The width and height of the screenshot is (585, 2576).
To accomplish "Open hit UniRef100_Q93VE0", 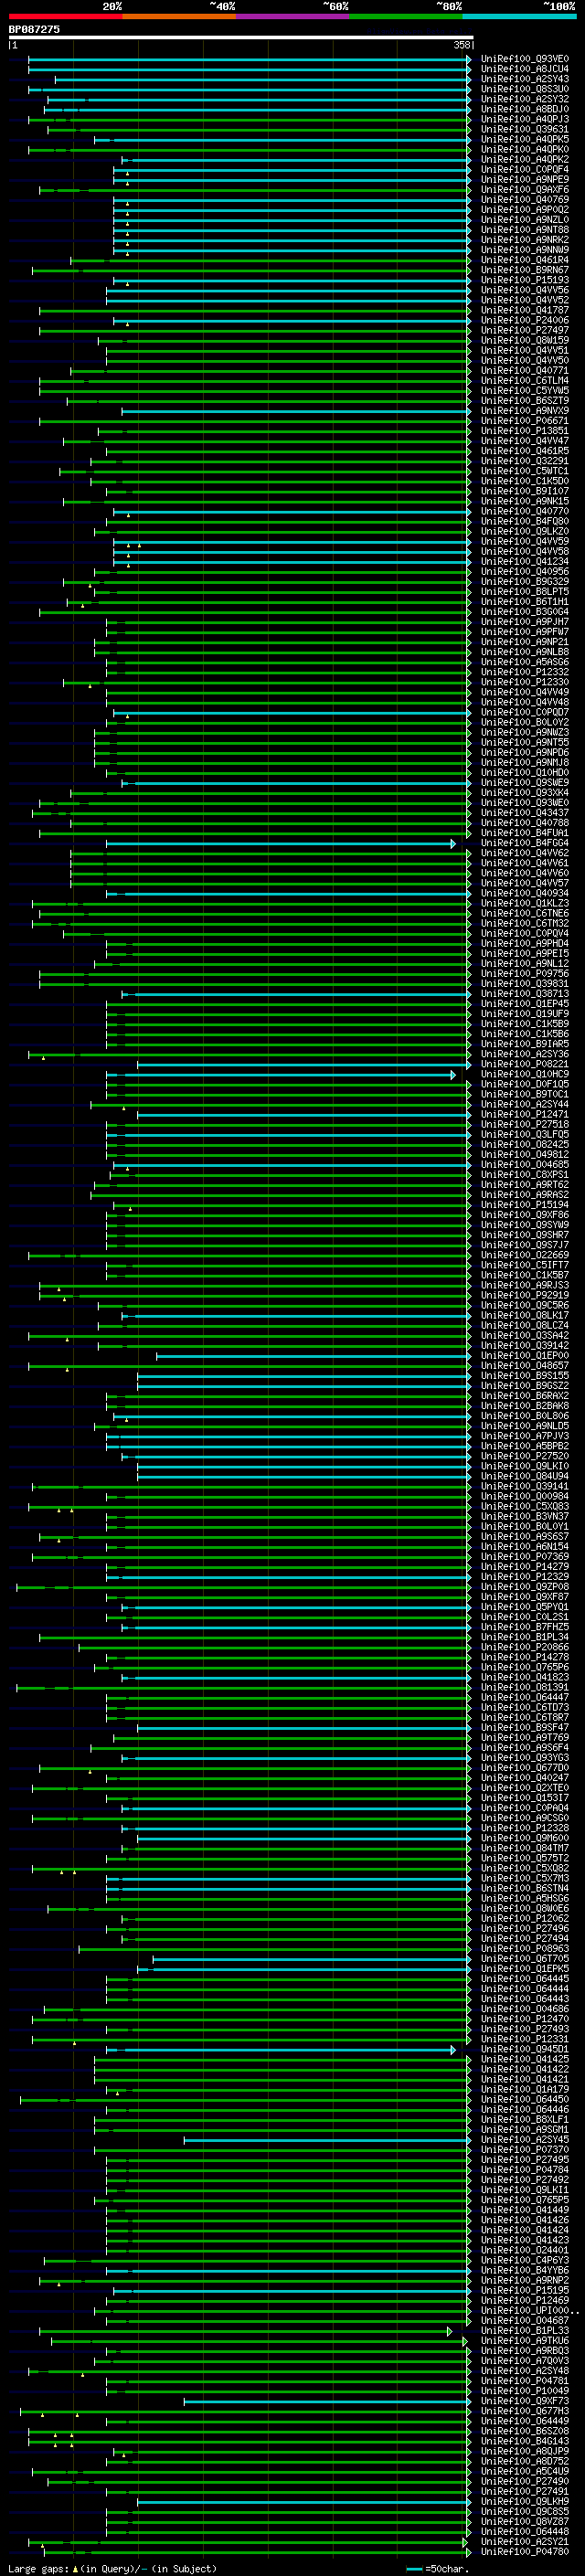I will point(525,59).
